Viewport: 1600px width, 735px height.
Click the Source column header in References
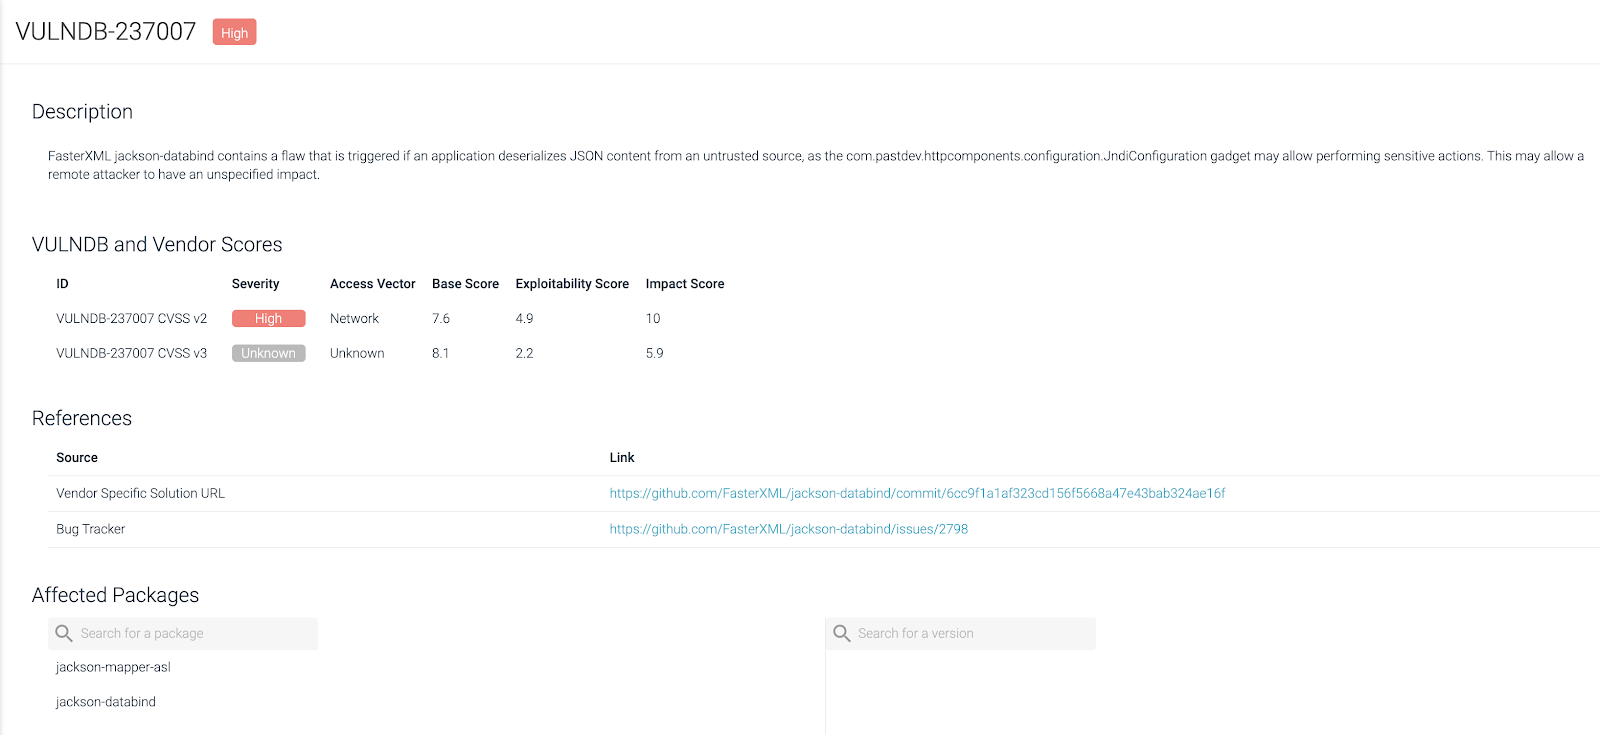[77, 457]
